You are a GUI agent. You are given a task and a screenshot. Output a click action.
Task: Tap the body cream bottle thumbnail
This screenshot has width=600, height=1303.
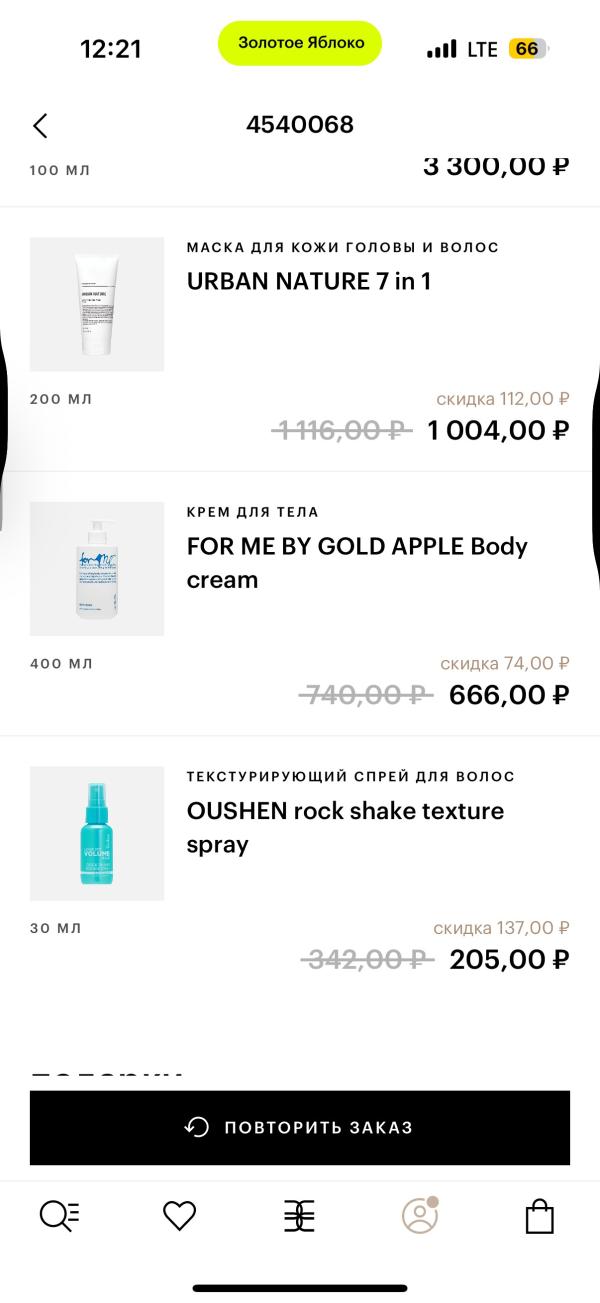pyautogui.click(x=97, y=569)
